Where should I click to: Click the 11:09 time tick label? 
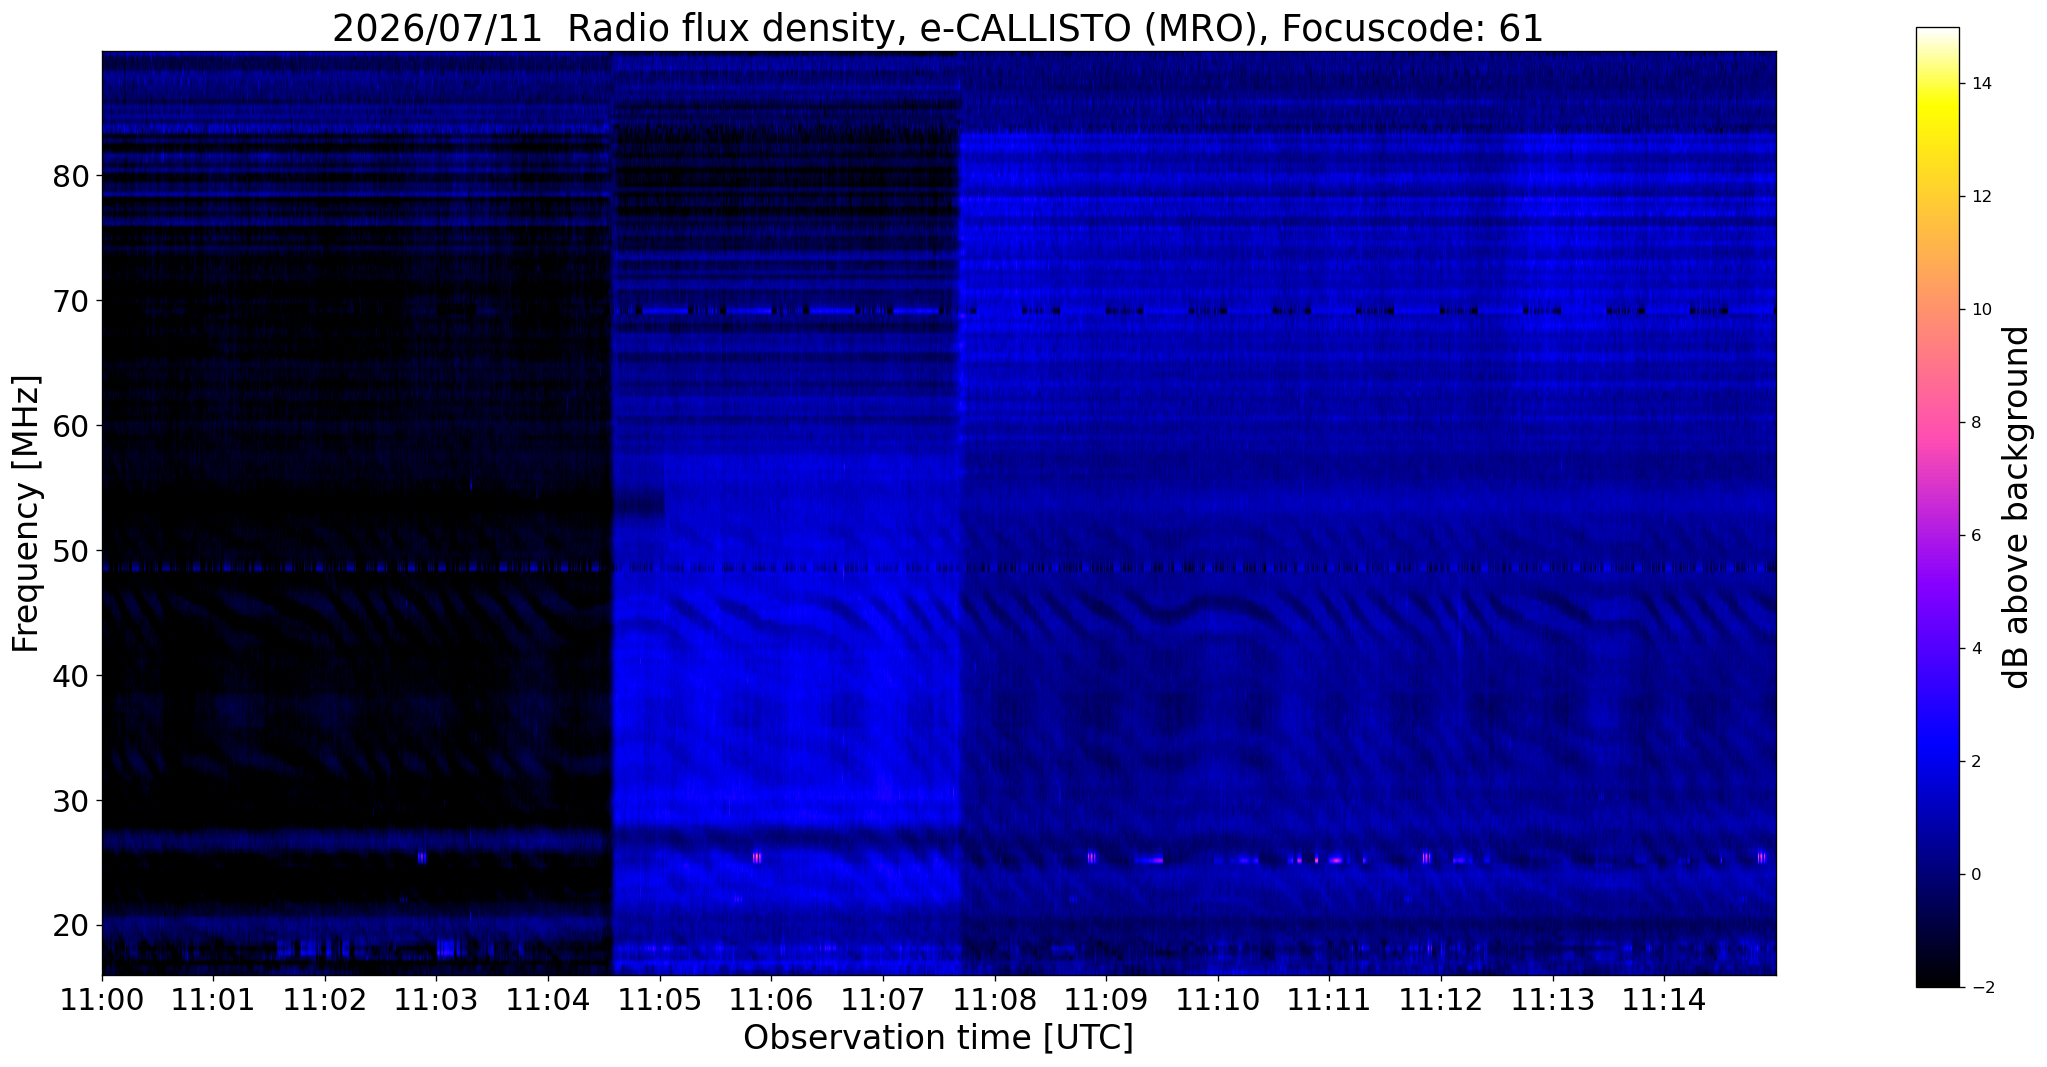point(1106,1000)
